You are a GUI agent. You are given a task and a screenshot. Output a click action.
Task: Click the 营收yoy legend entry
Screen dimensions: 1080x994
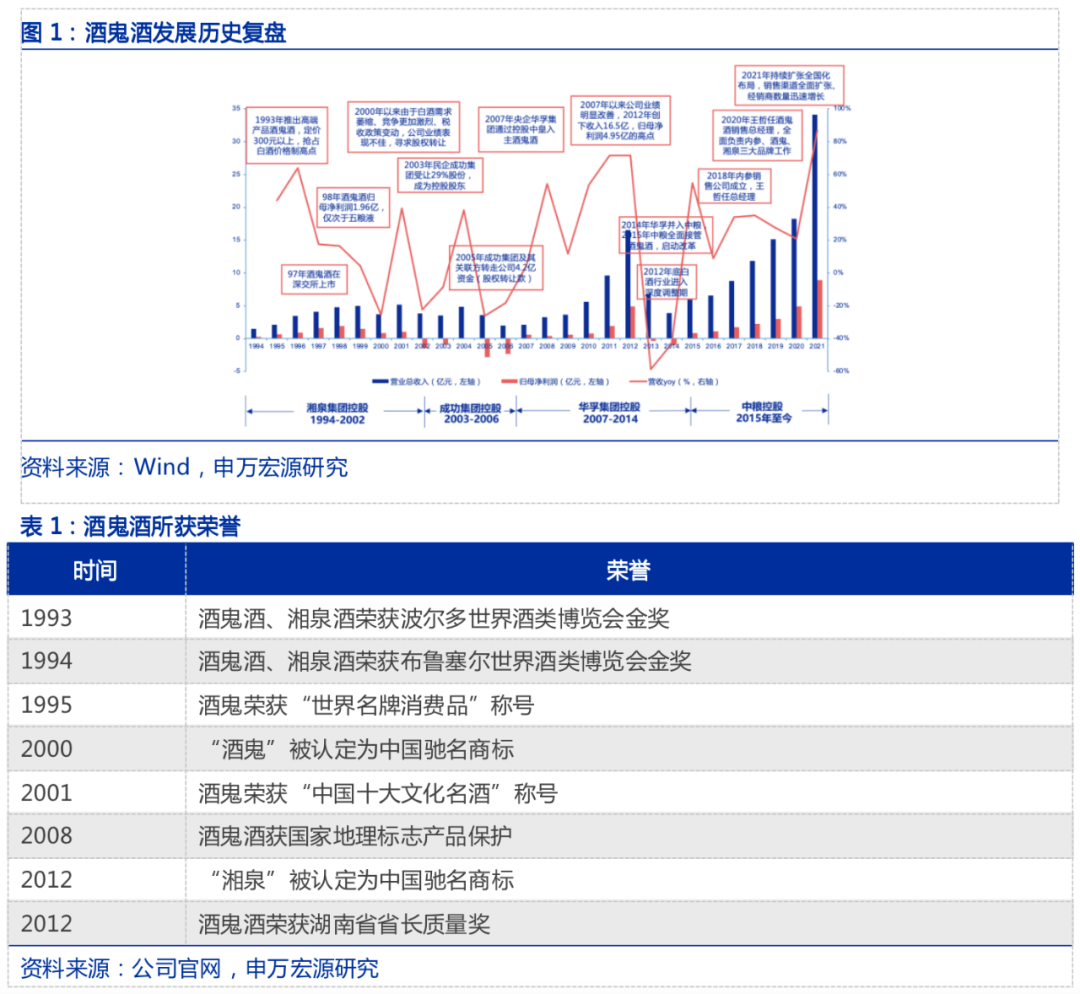(x=674, y=382)
